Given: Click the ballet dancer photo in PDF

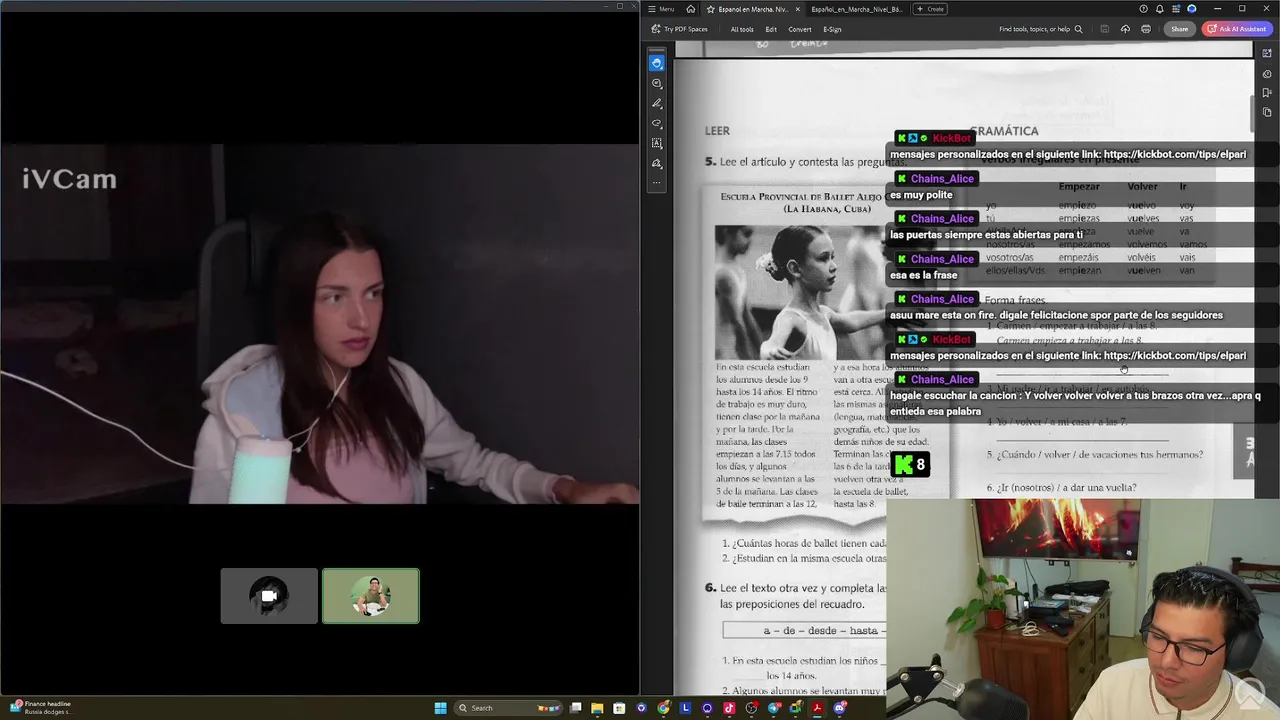Looking at the screenshot, I should 799,292.
